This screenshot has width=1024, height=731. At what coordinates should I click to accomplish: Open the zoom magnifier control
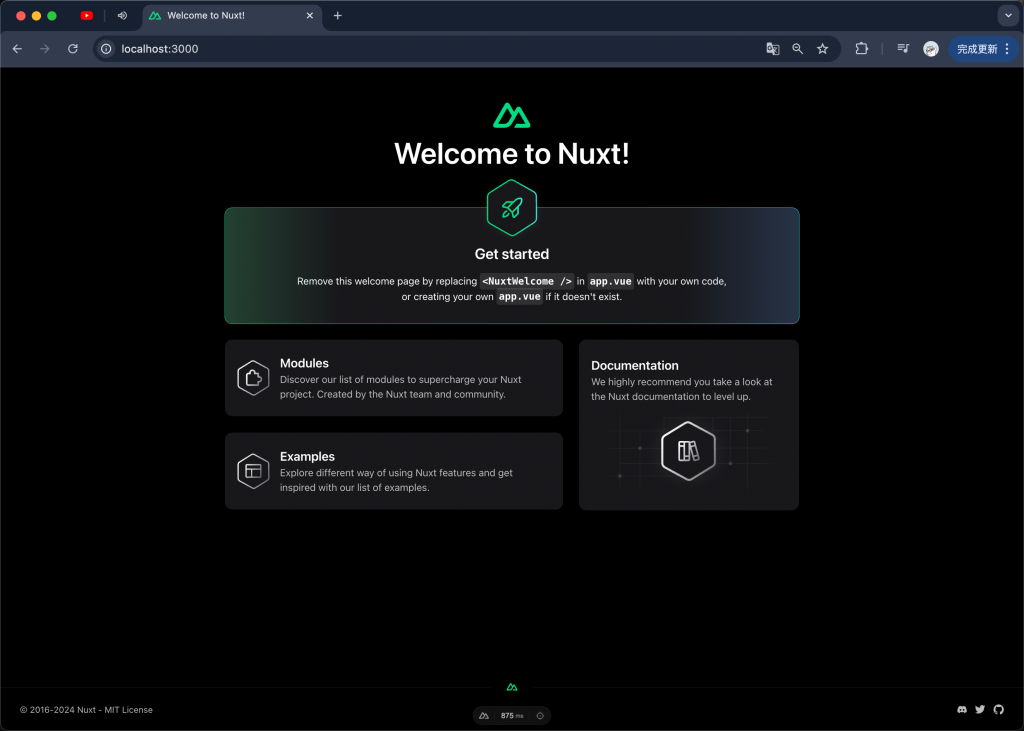(797, 49)
